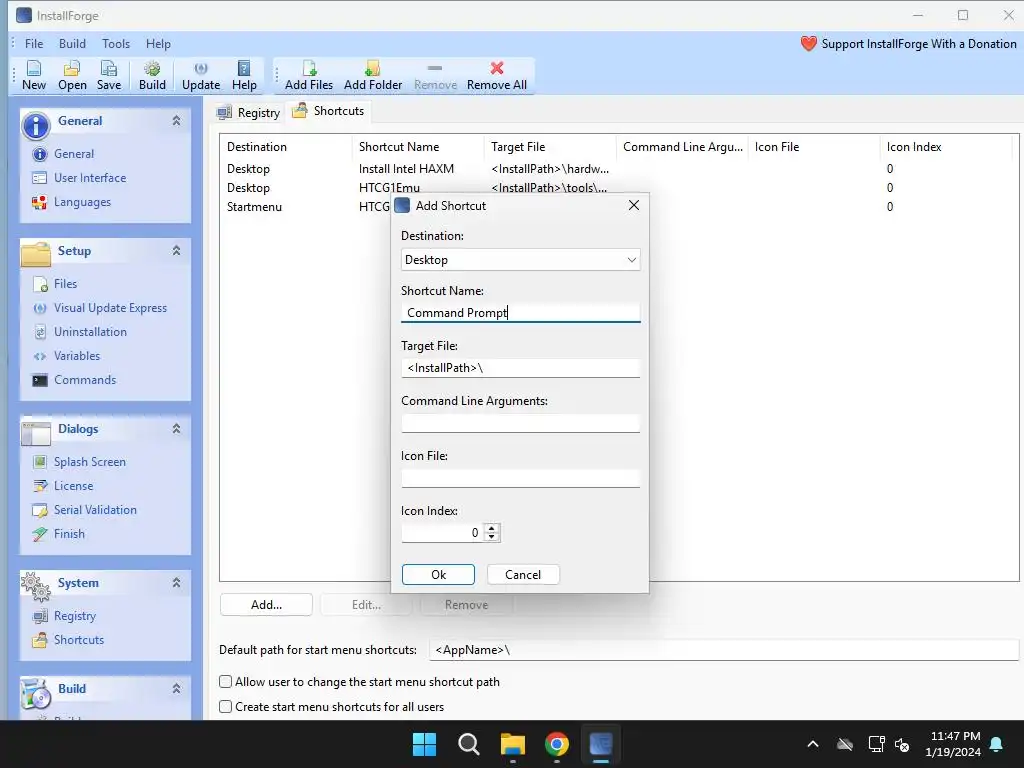Decrease Icon Index with down arrow
This screenshot has width=1024, height=768.
tap(492, 537)
